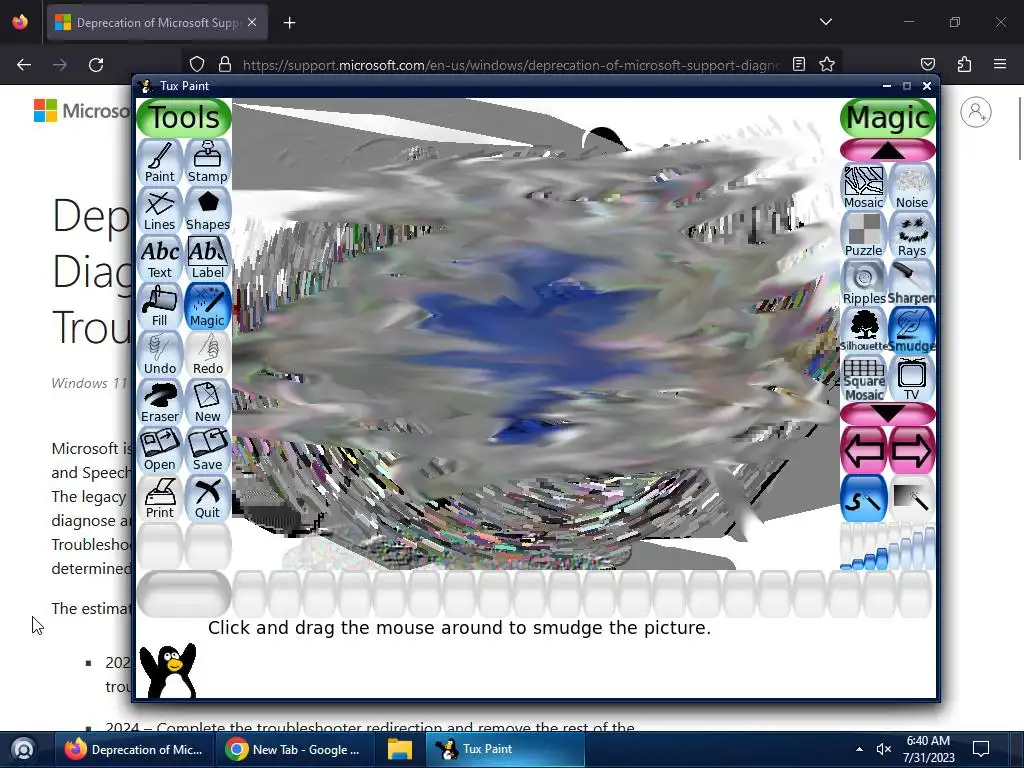Viewport: 1024px width, 768px height.
Task: Open File Explorer from the taskbar
Action: (x=400, y=750)
